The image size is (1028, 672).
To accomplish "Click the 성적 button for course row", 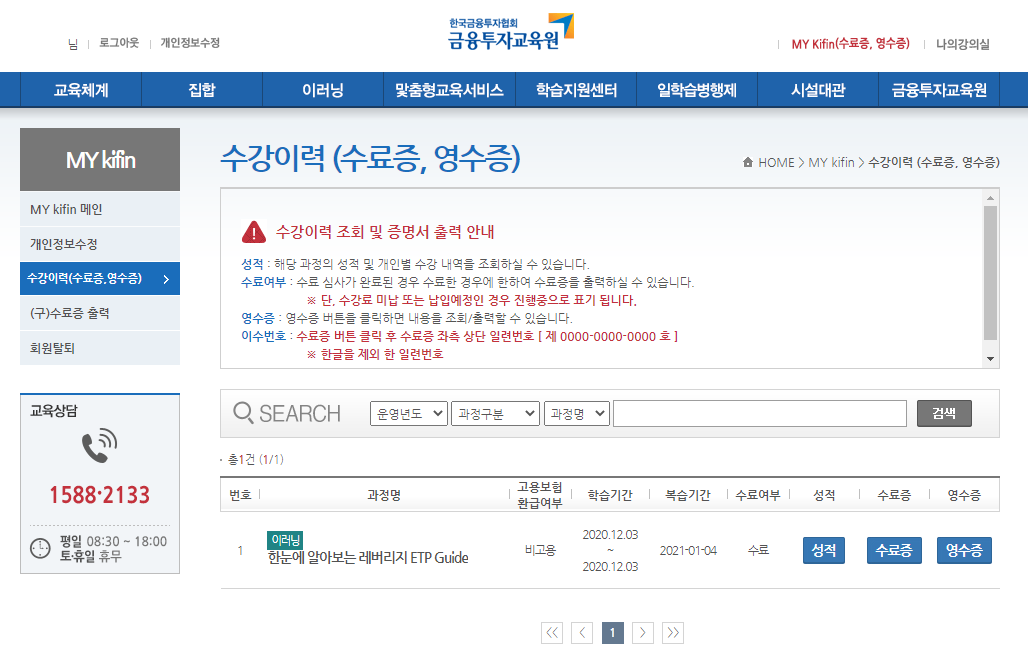I will tap(823, 550).
